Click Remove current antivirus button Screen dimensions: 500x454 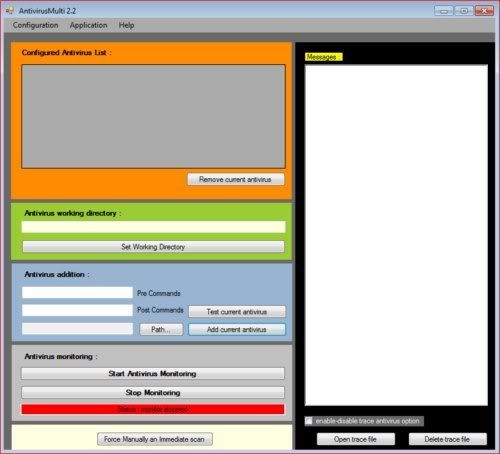click(236, 179)
